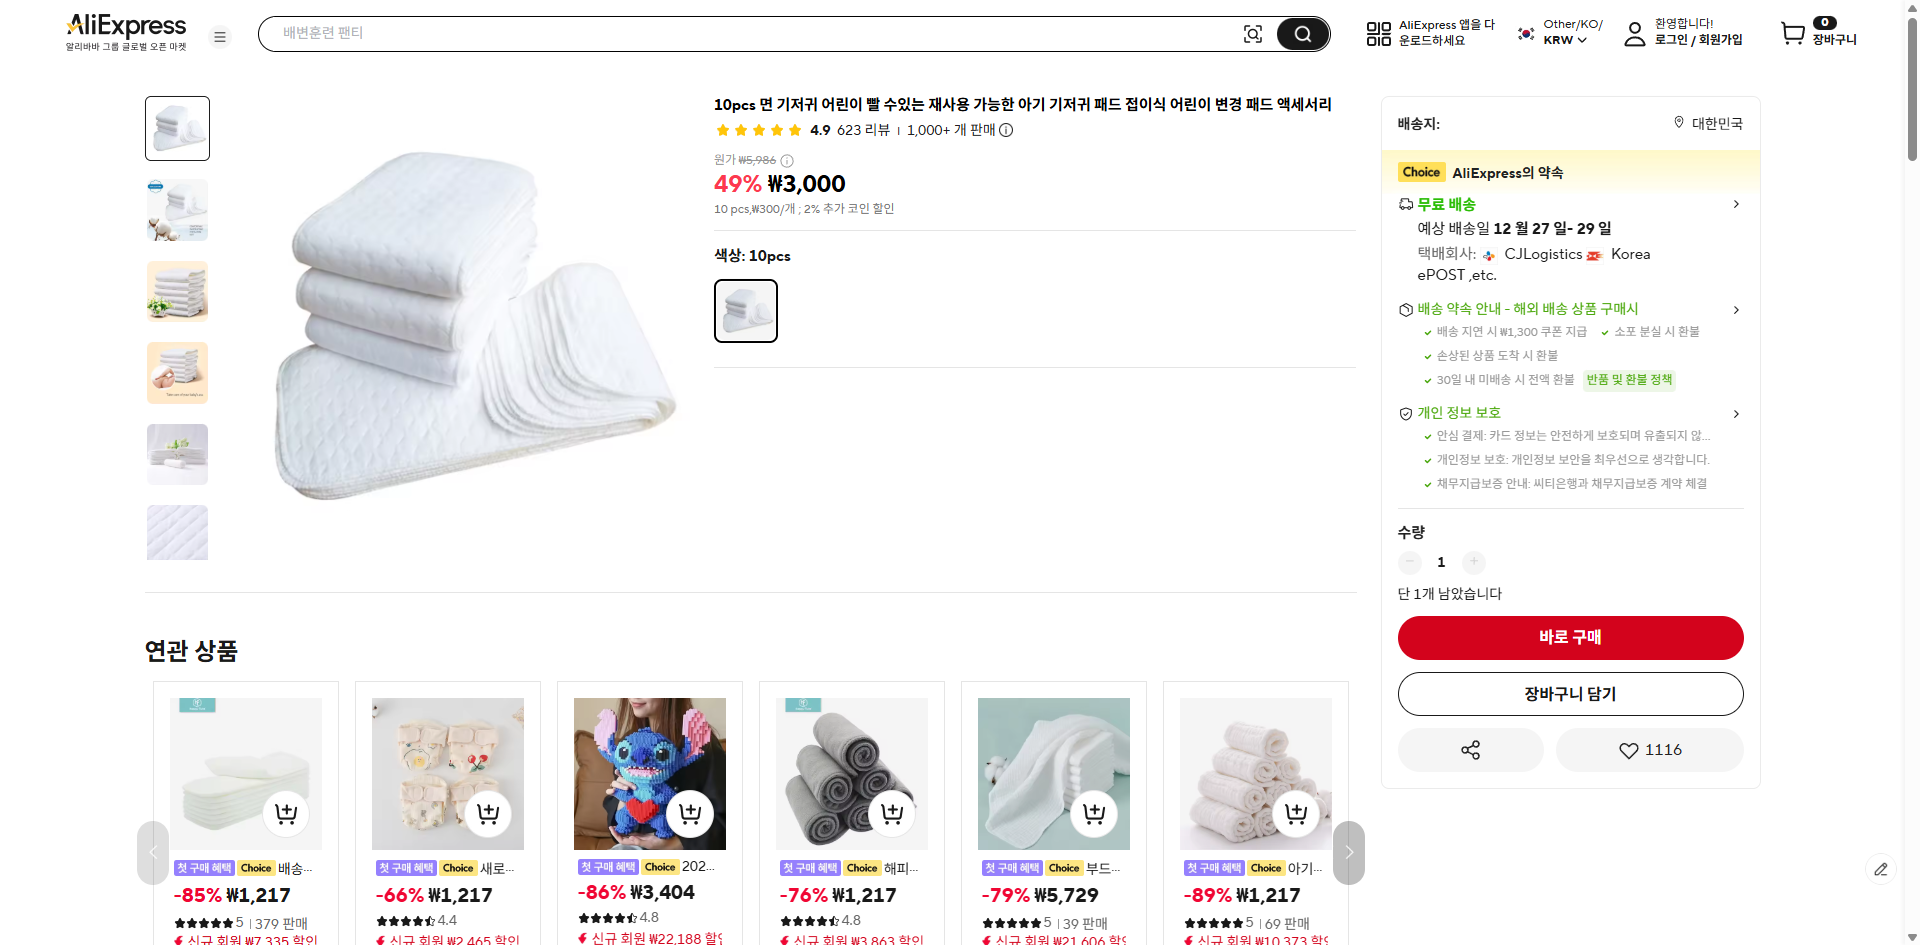Add to wishlist with heart icon
Screen dimensions: 1920x945
click(1649, 750)
